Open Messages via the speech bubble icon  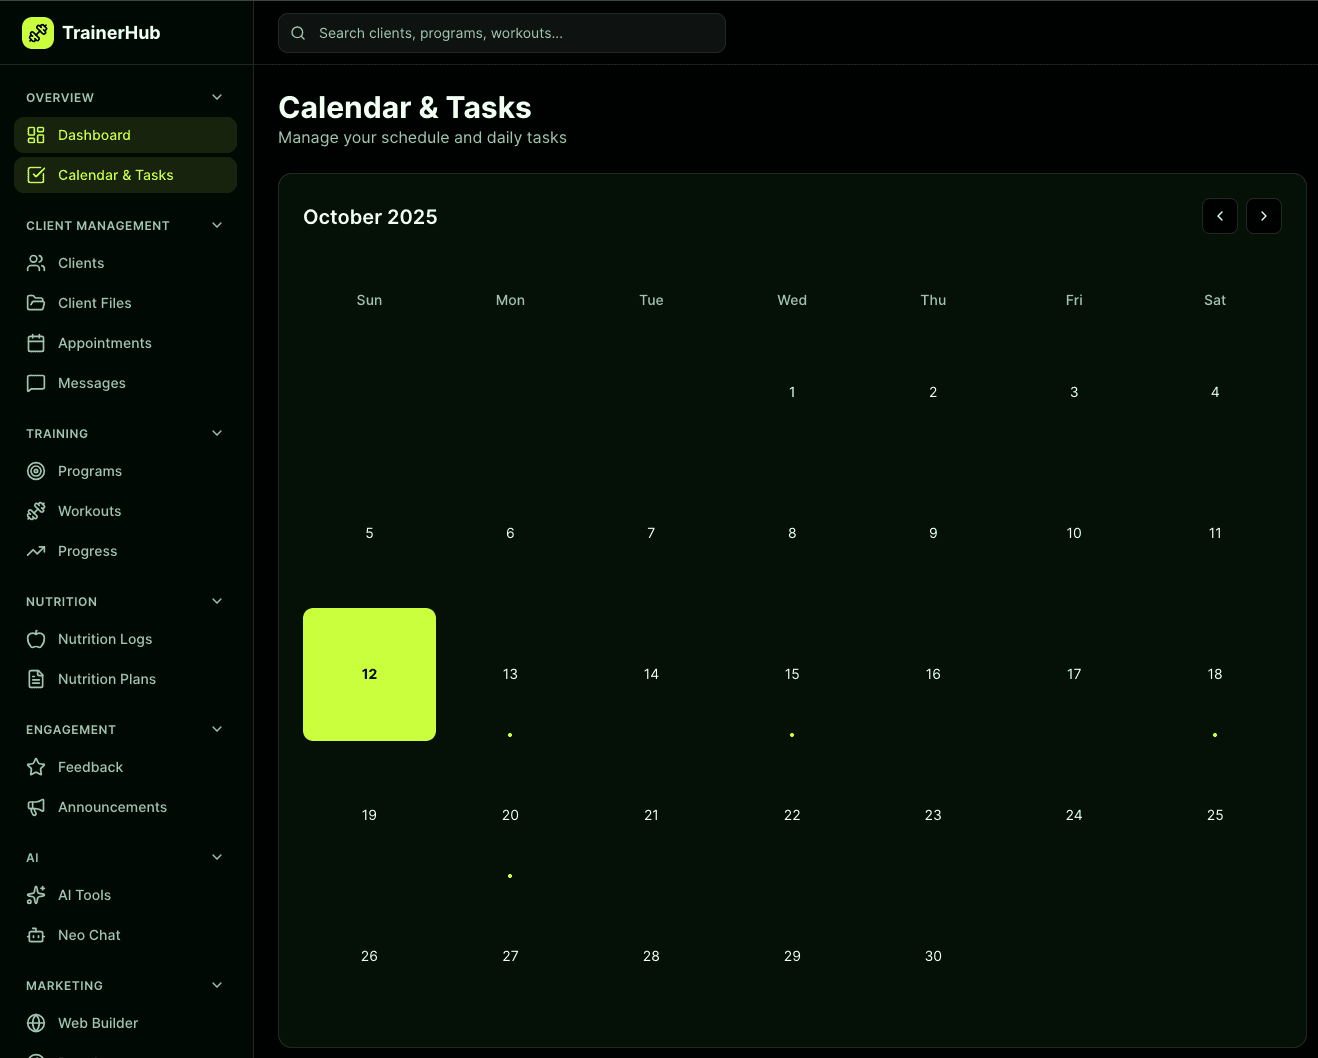pyautogui.click(x=36, y=382)
